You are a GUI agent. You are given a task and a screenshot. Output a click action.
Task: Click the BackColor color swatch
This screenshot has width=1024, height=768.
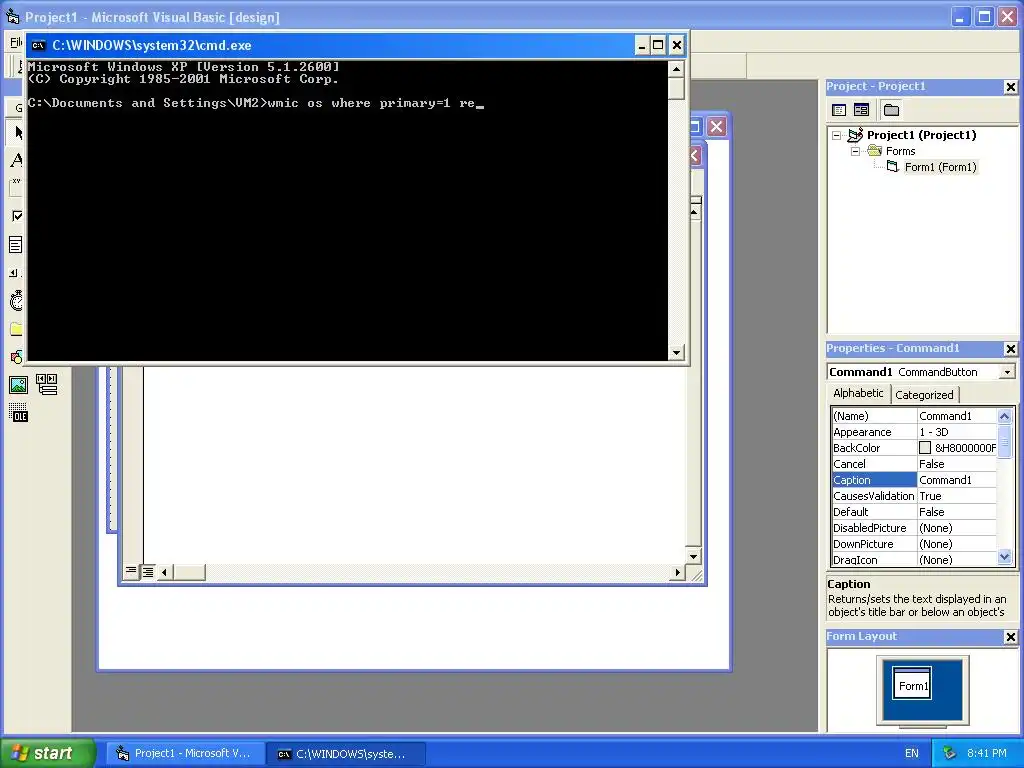(x=925, y=448)
